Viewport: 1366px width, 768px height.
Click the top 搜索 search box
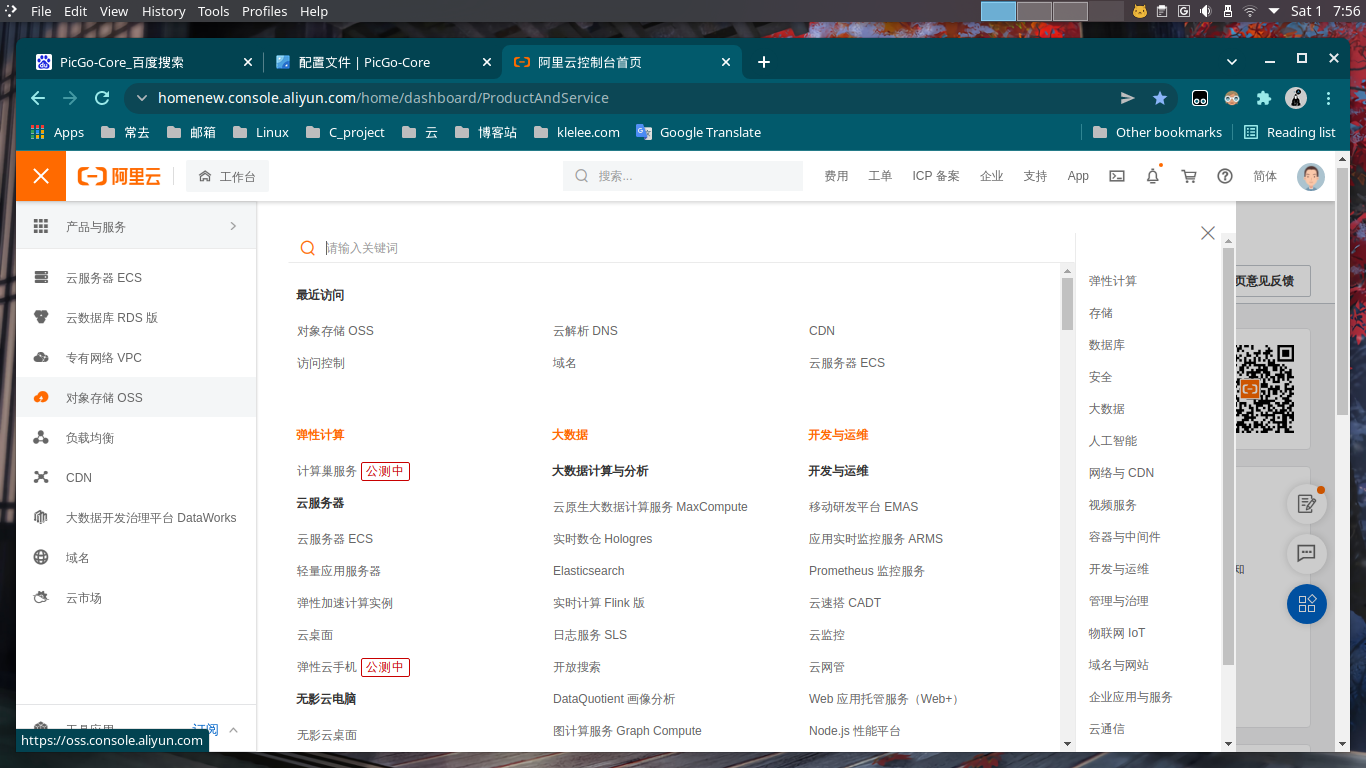tap(683, 176)
